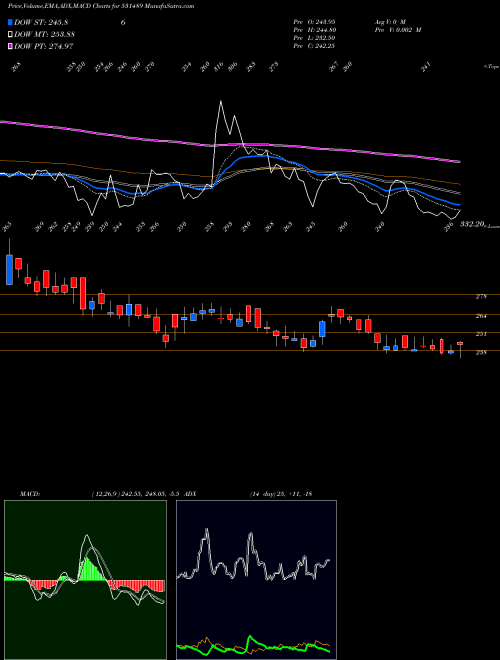
Task: Click the 'Pre L: 232.50' value
Action: pyautogui.click(x=314, y=38)
